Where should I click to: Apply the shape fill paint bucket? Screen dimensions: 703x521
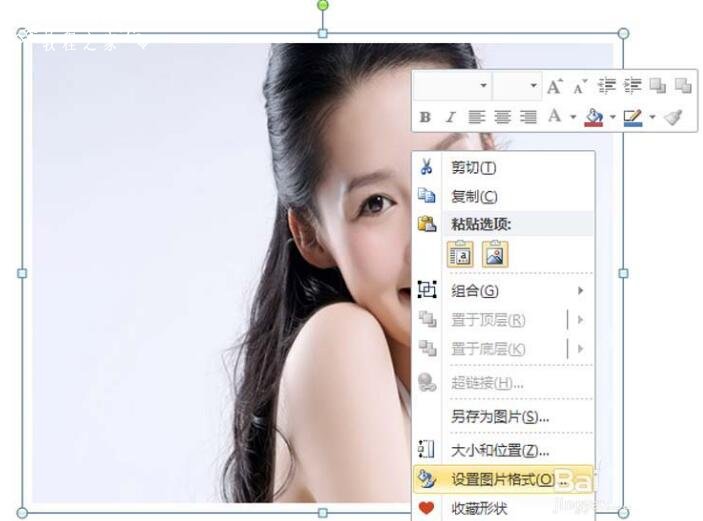[x=593, y=117]
